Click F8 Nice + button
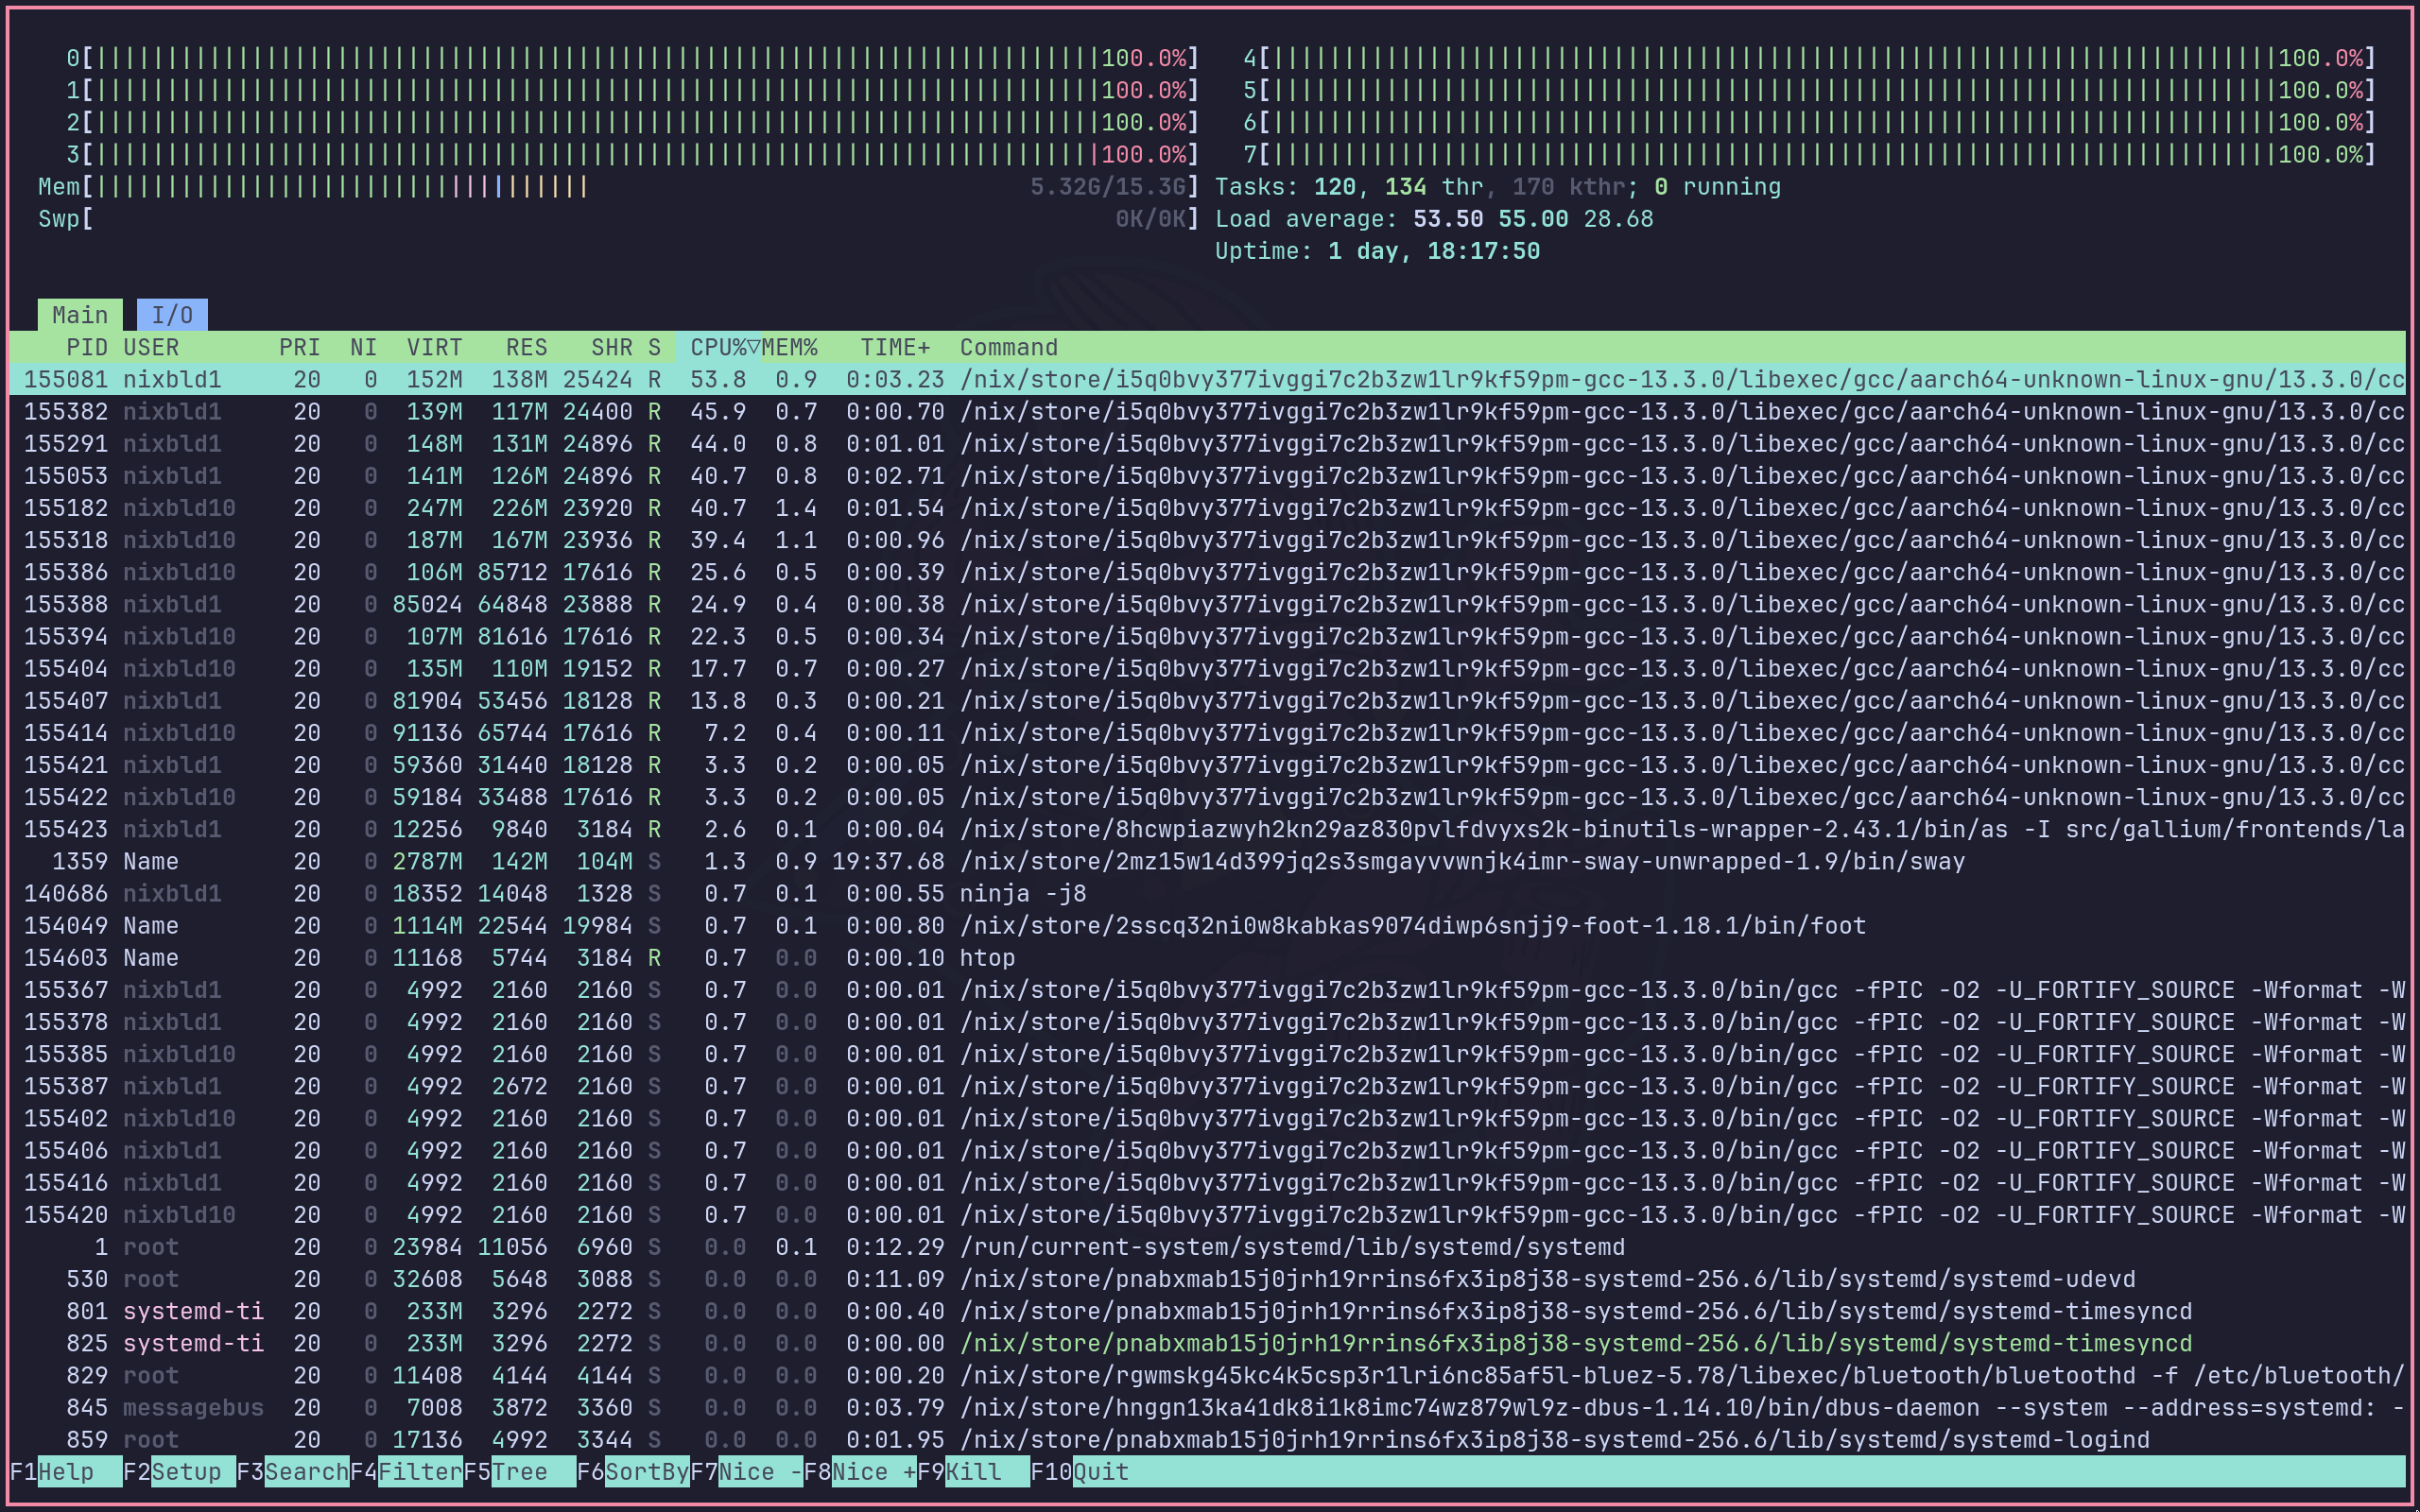The width and height of the screenshot is (2420, 1512). [x=873, y=1472]
